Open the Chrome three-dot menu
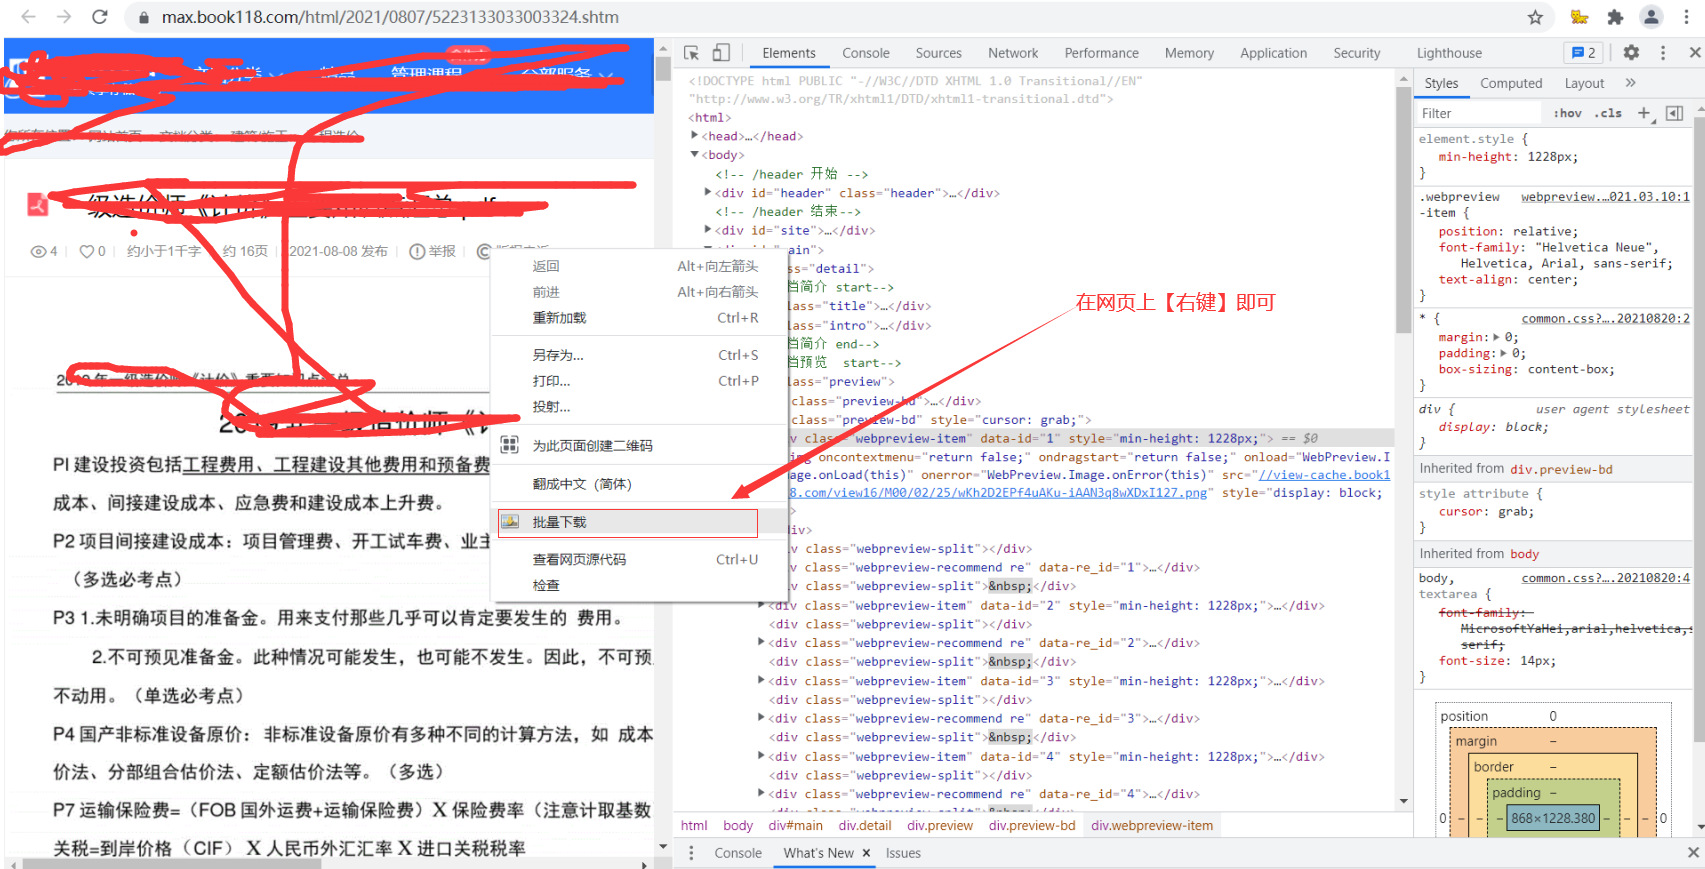Image resolution: width=1705 pixels, height=869 pixels. 1689,17
